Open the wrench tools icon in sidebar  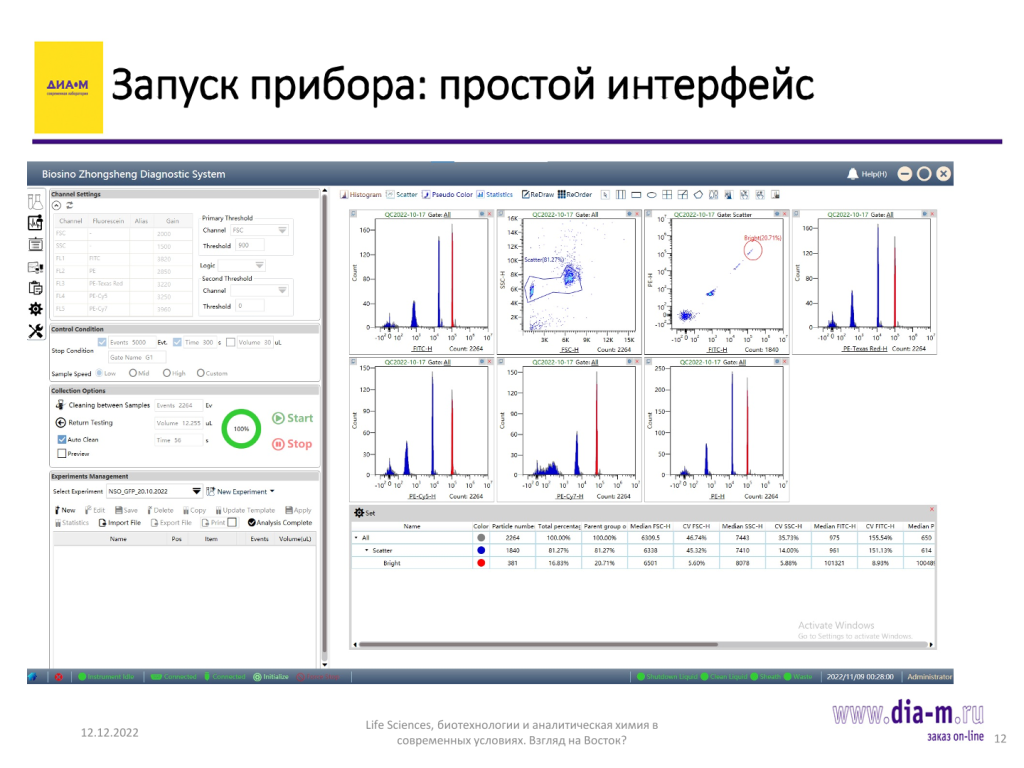coord(35,332)
